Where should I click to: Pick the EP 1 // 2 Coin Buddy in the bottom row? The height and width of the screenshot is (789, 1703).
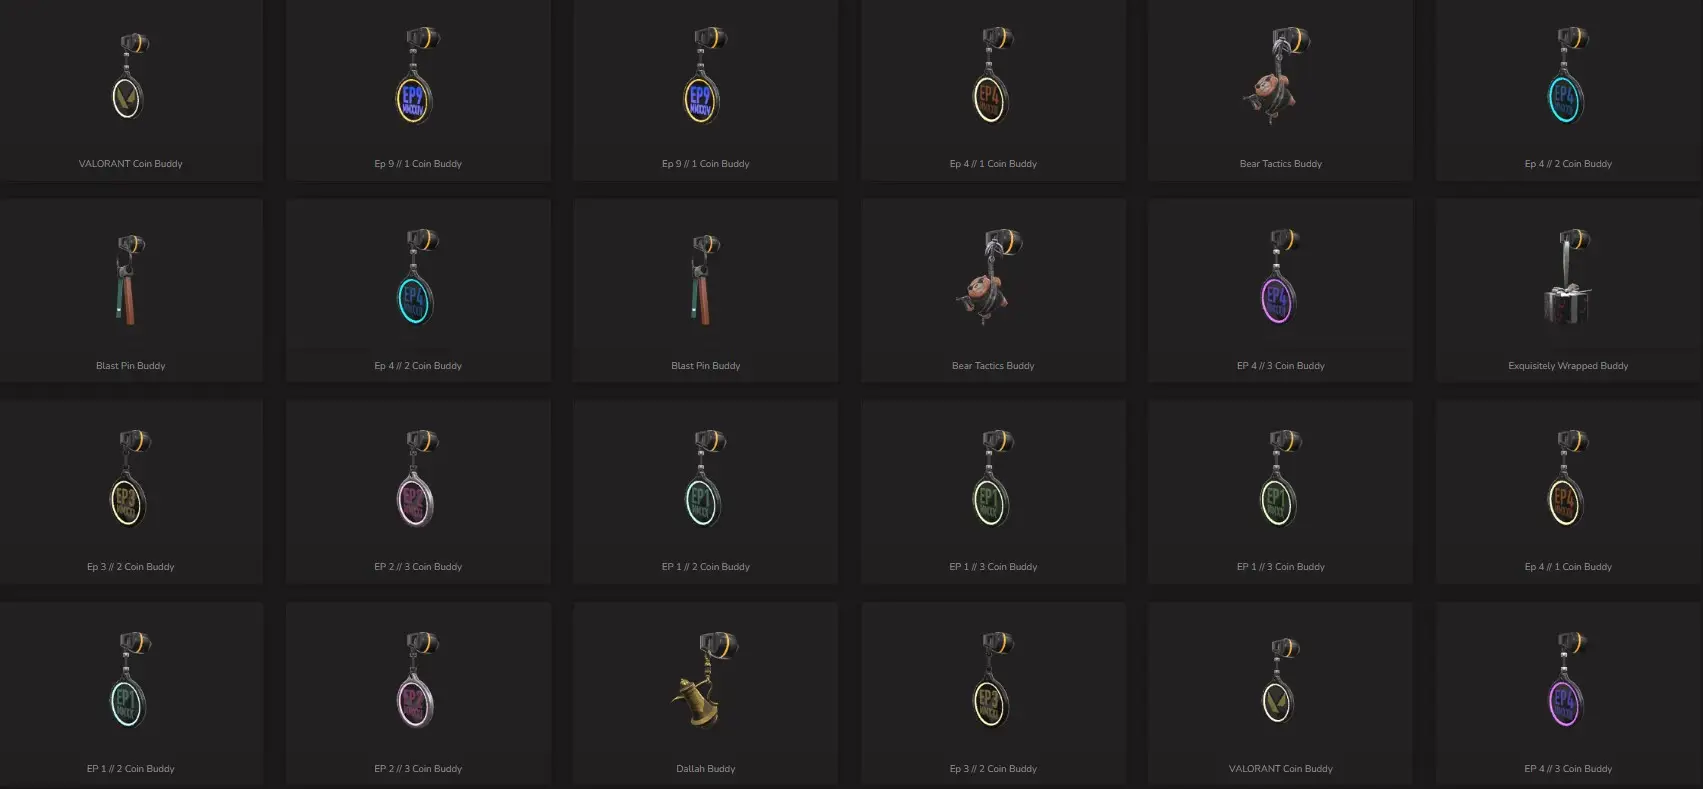coord(130,693)
